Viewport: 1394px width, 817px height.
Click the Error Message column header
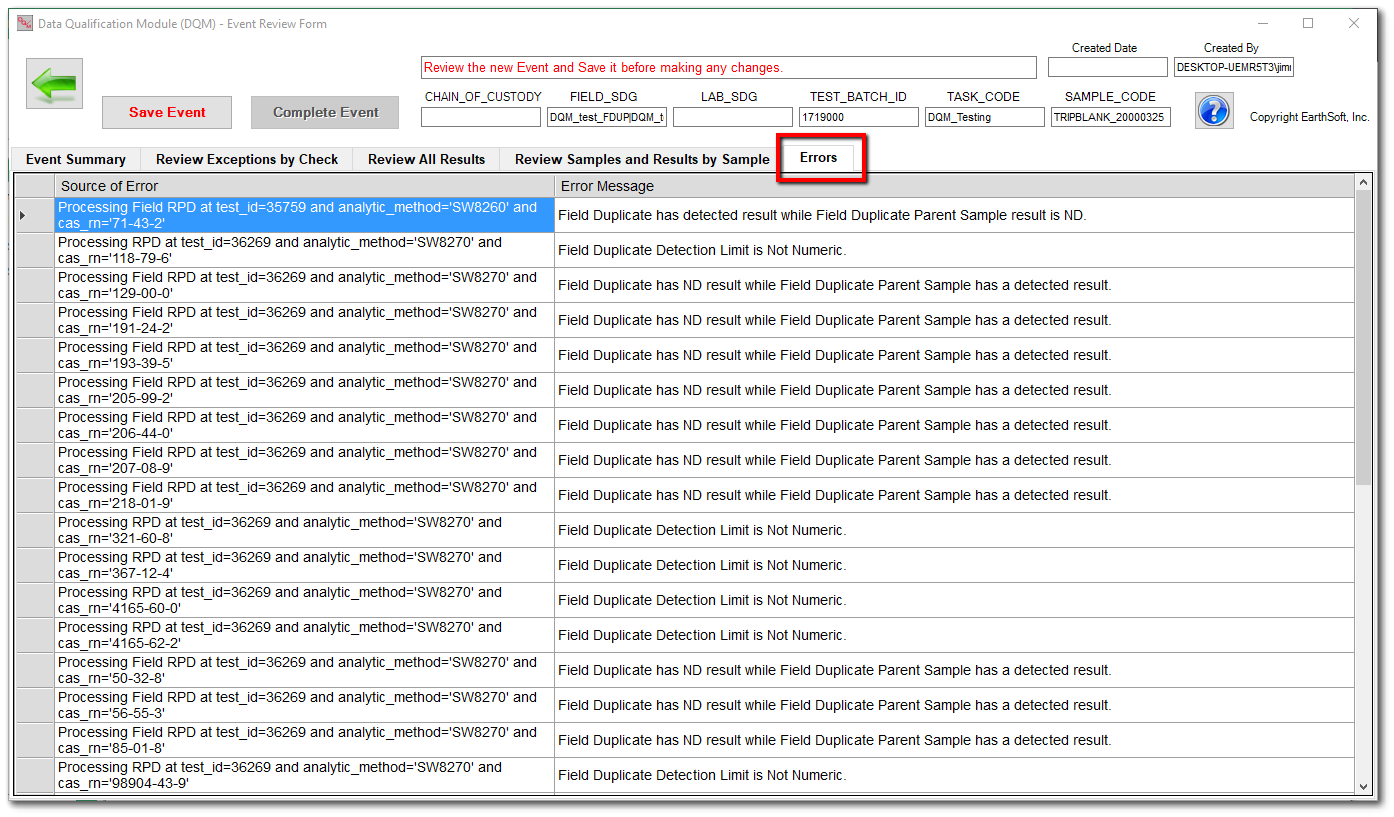(954, 186)
